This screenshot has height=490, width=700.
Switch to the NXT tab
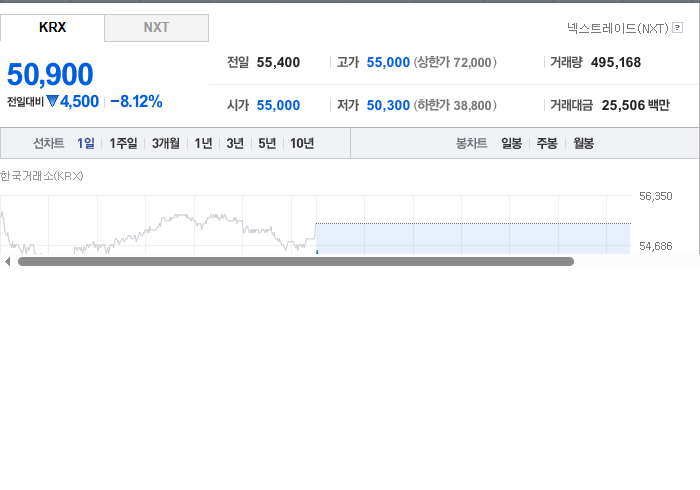point(156,28)
